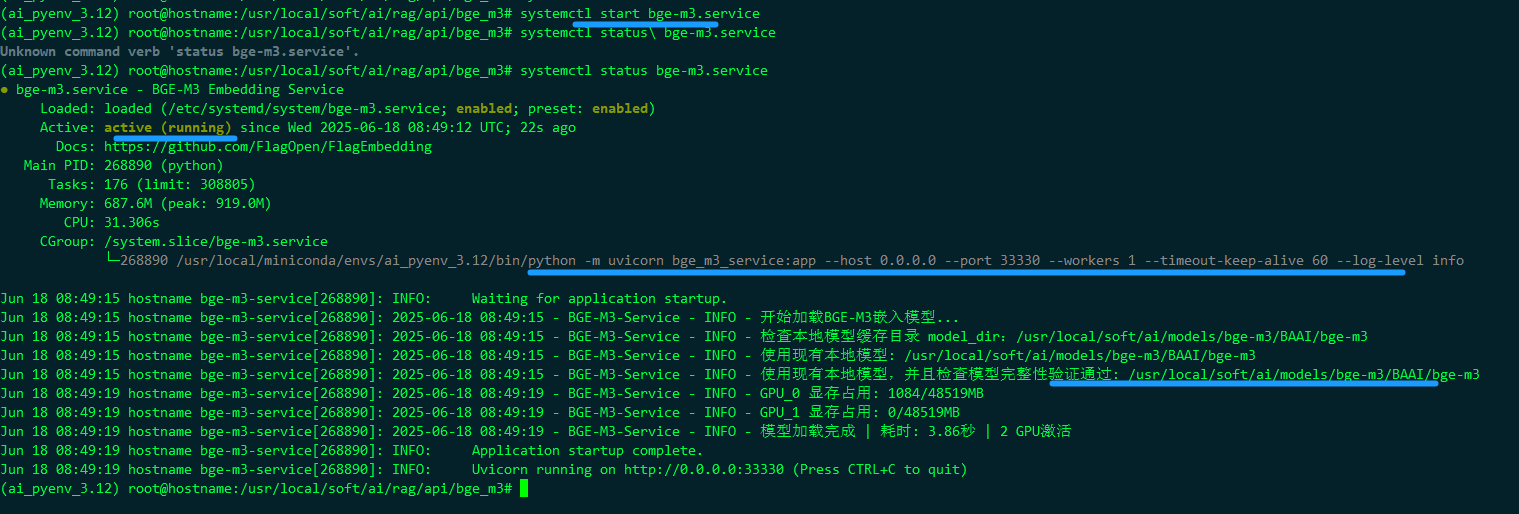Viewport: 1519px width, 514px height.
Task: Click the status dot before bge-m3.service header
Action: pos(5,90)
